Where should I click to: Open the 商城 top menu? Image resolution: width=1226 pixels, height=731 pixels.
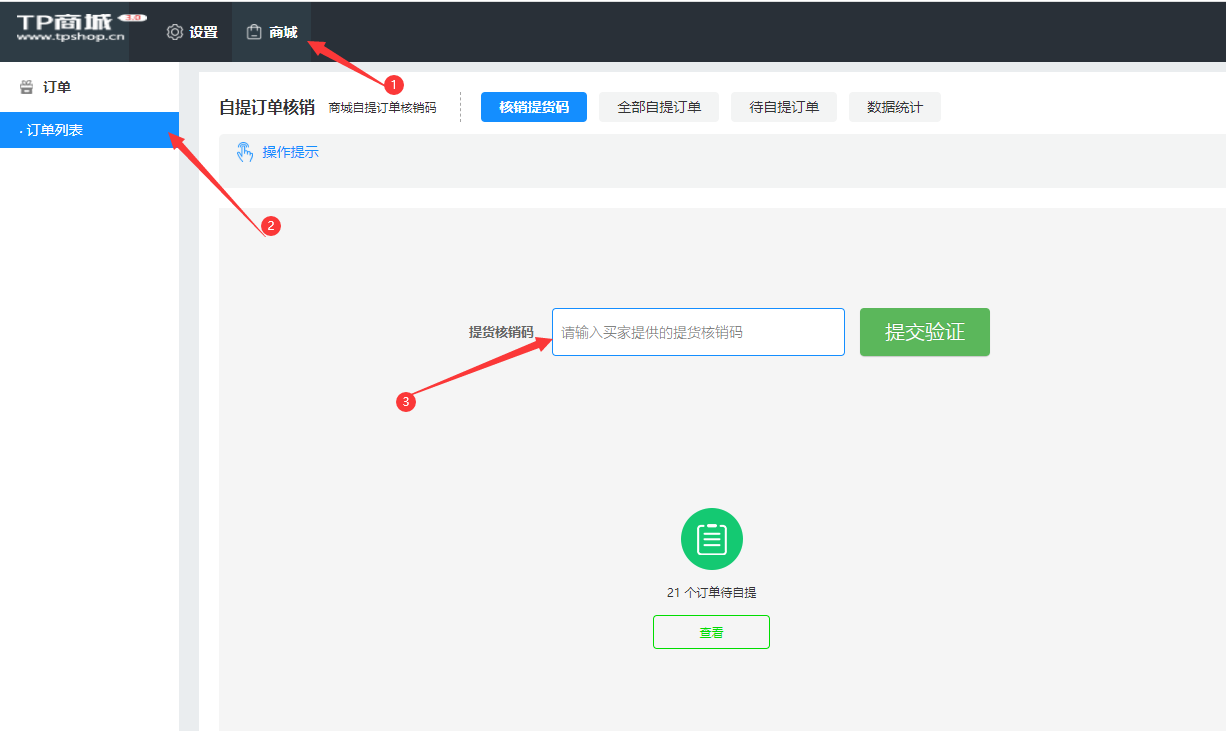click(283, 32)
